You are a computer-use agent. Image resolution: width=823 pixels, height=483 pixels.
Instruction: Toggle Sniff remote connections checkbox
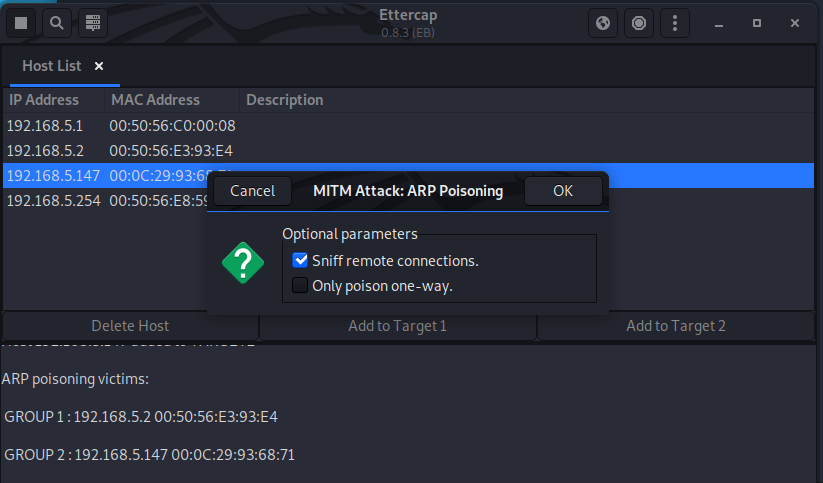[300, 261]
